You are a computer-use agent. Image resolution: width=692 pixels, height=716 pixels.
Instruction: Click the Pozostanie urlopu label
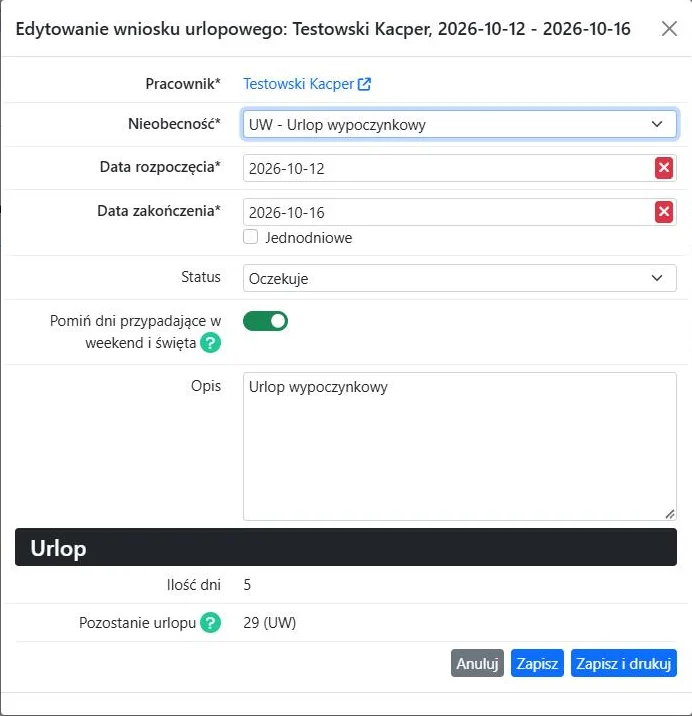pyautogui.click(x=137, y=623)
